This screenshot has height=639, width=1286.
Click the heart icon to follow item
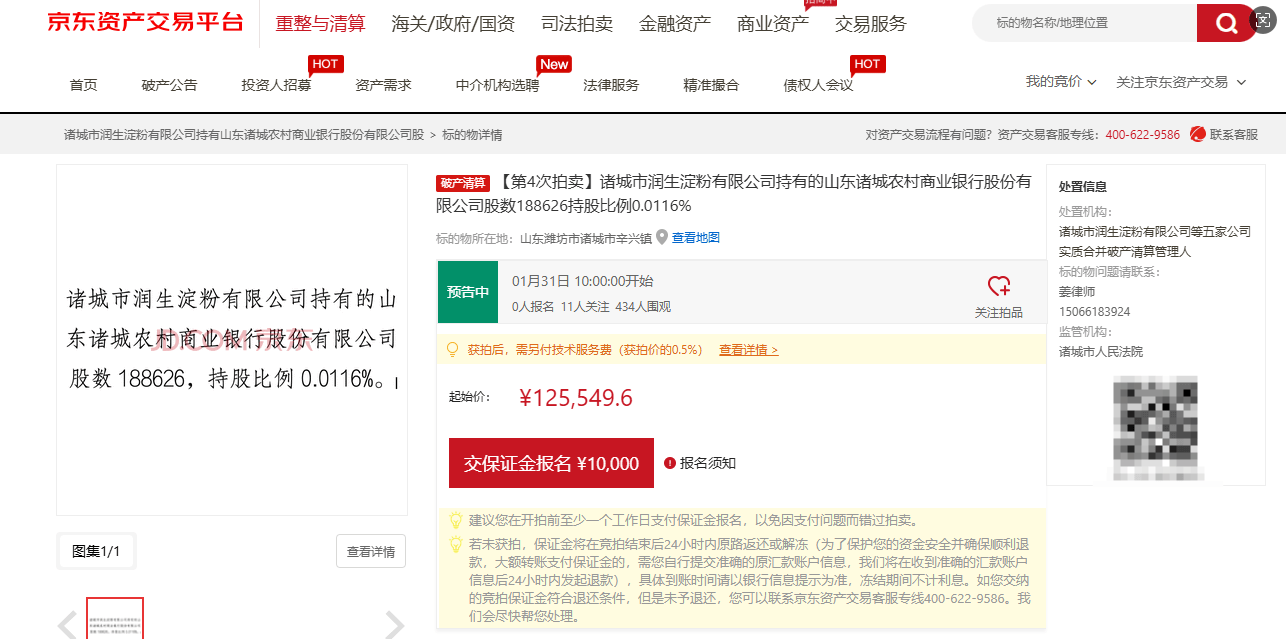pos(998,286)
